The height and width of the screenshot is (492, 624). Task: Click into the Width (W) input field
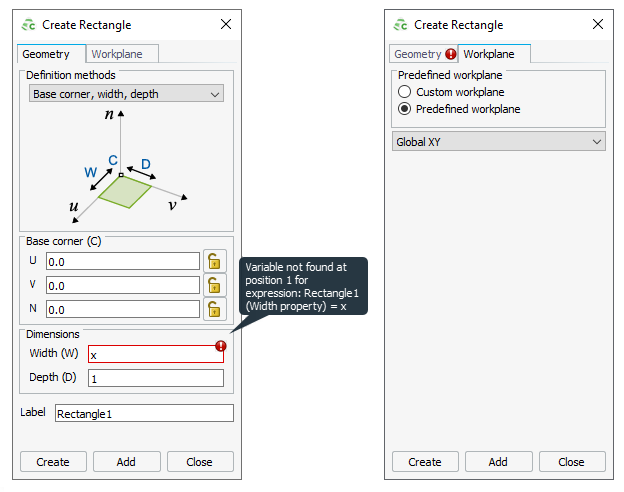pos(150,355)
